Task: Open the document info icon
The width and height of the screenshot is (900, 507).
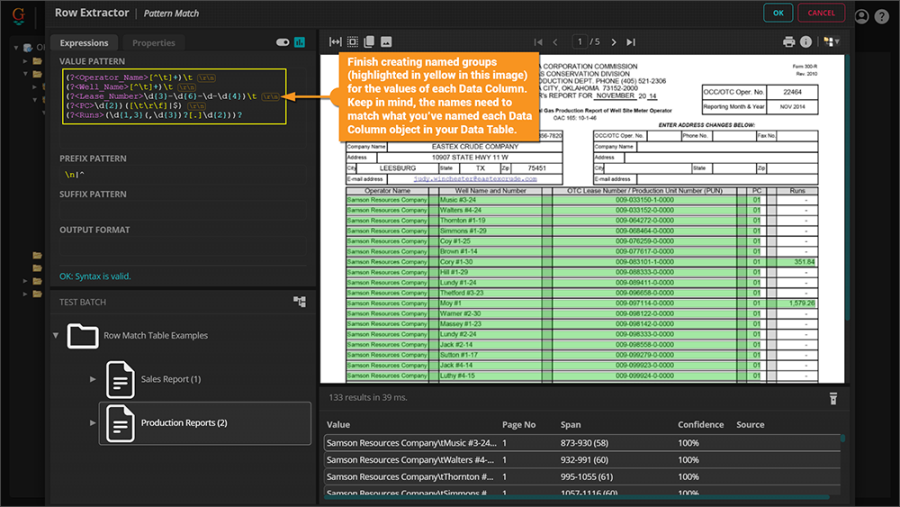Action: point(806,42)
